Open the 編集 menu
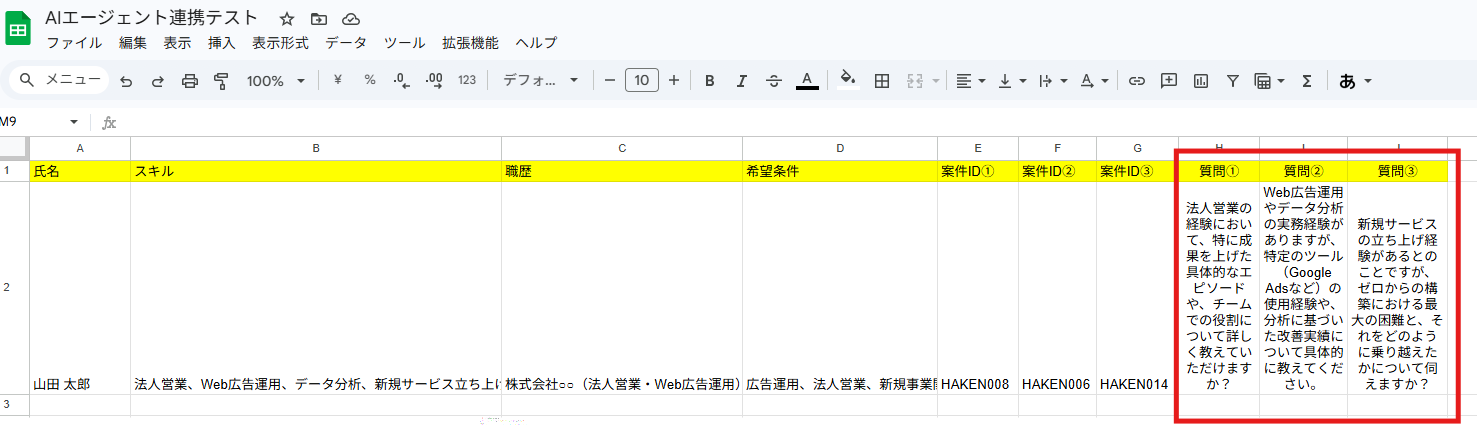The width and height of the screenshot is (1477, 425). pyautogui.click(x=133, y=43)
